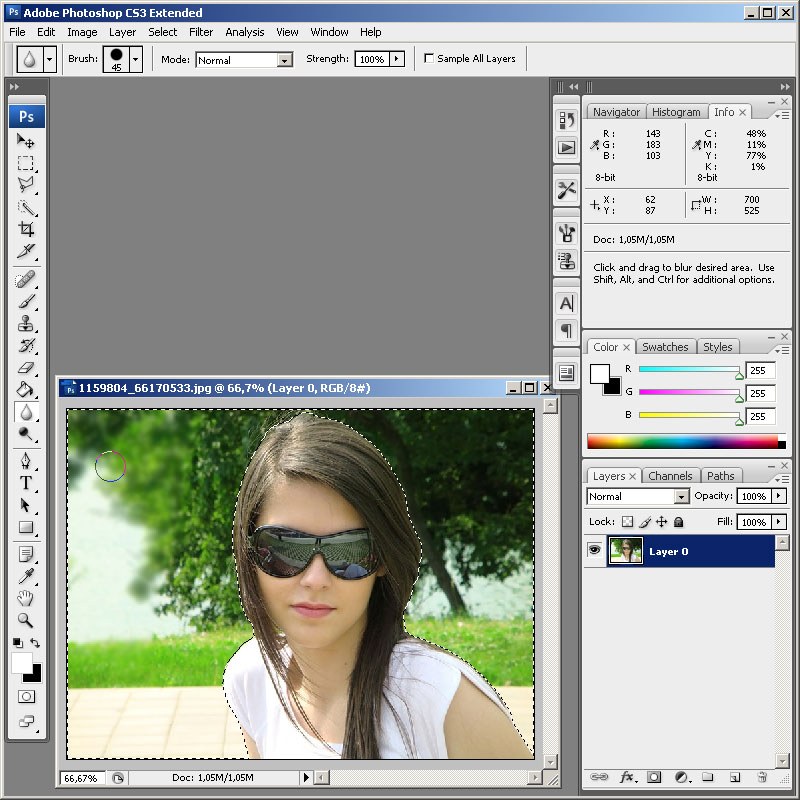Image resolution: width=800 pixels, height=800 pixels.
Task: Select the Brush tool
Action: 26,301
